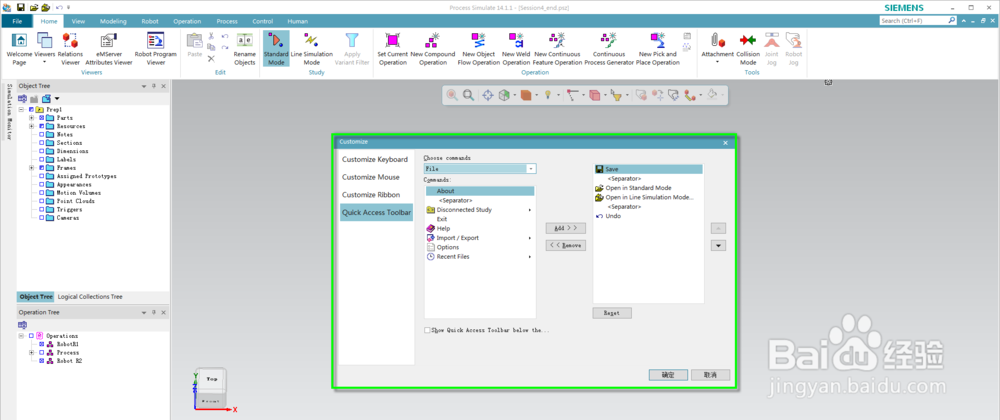Create a New Weld Operation
1000x420 pixels.
(x=516, y=48)
